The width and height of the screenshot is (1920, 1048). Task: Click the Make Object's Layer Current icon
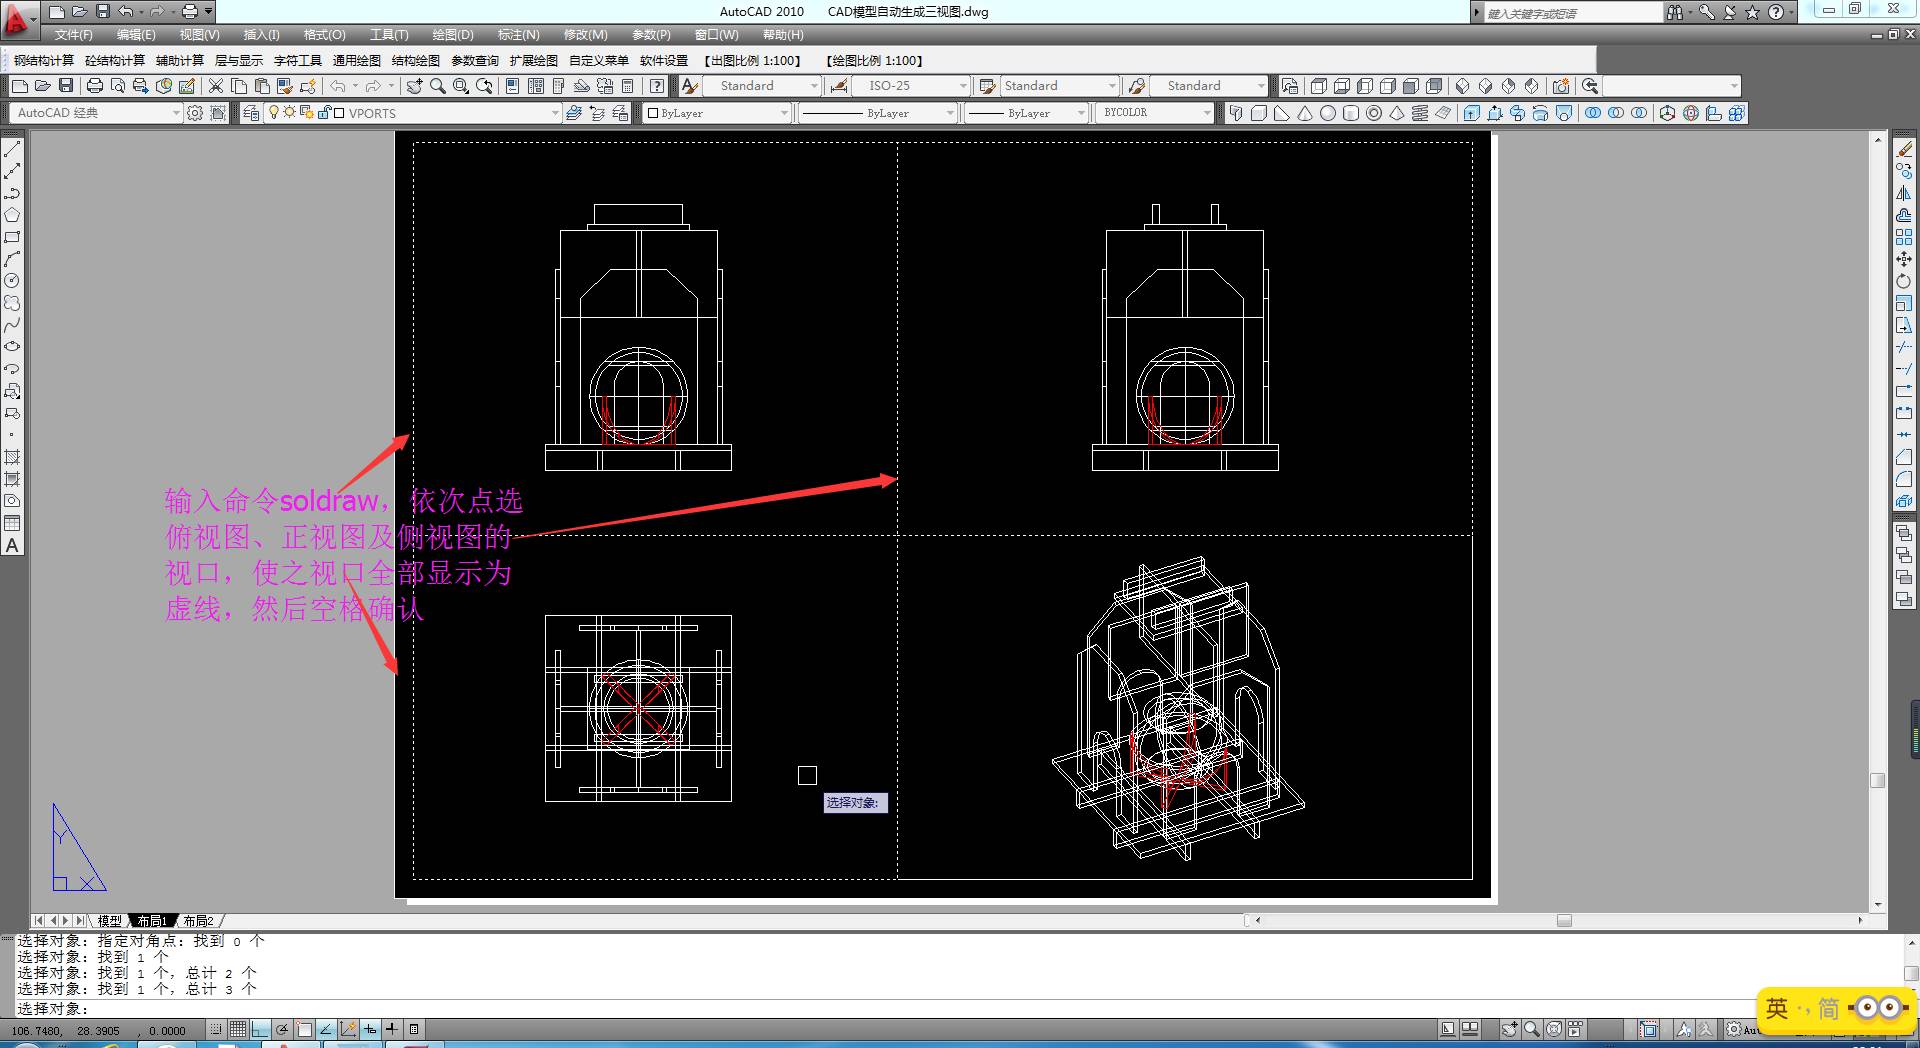[574, 113]
